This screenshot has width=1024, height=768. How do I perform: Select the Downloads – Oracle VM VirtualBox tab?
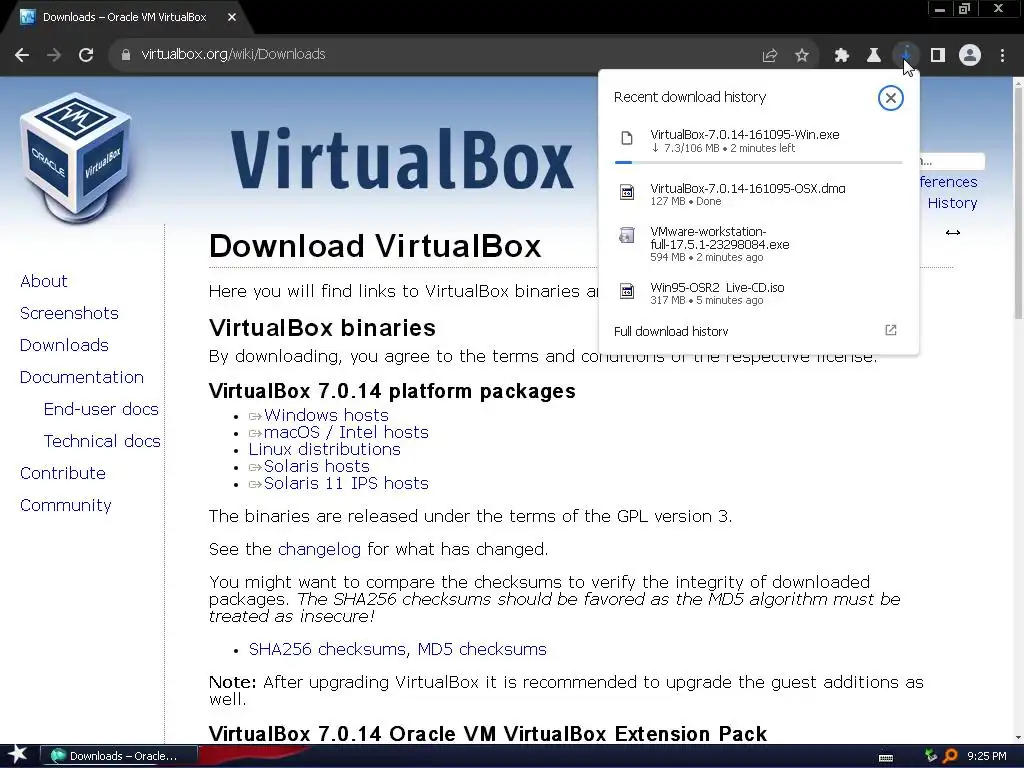tap(124, 18)
